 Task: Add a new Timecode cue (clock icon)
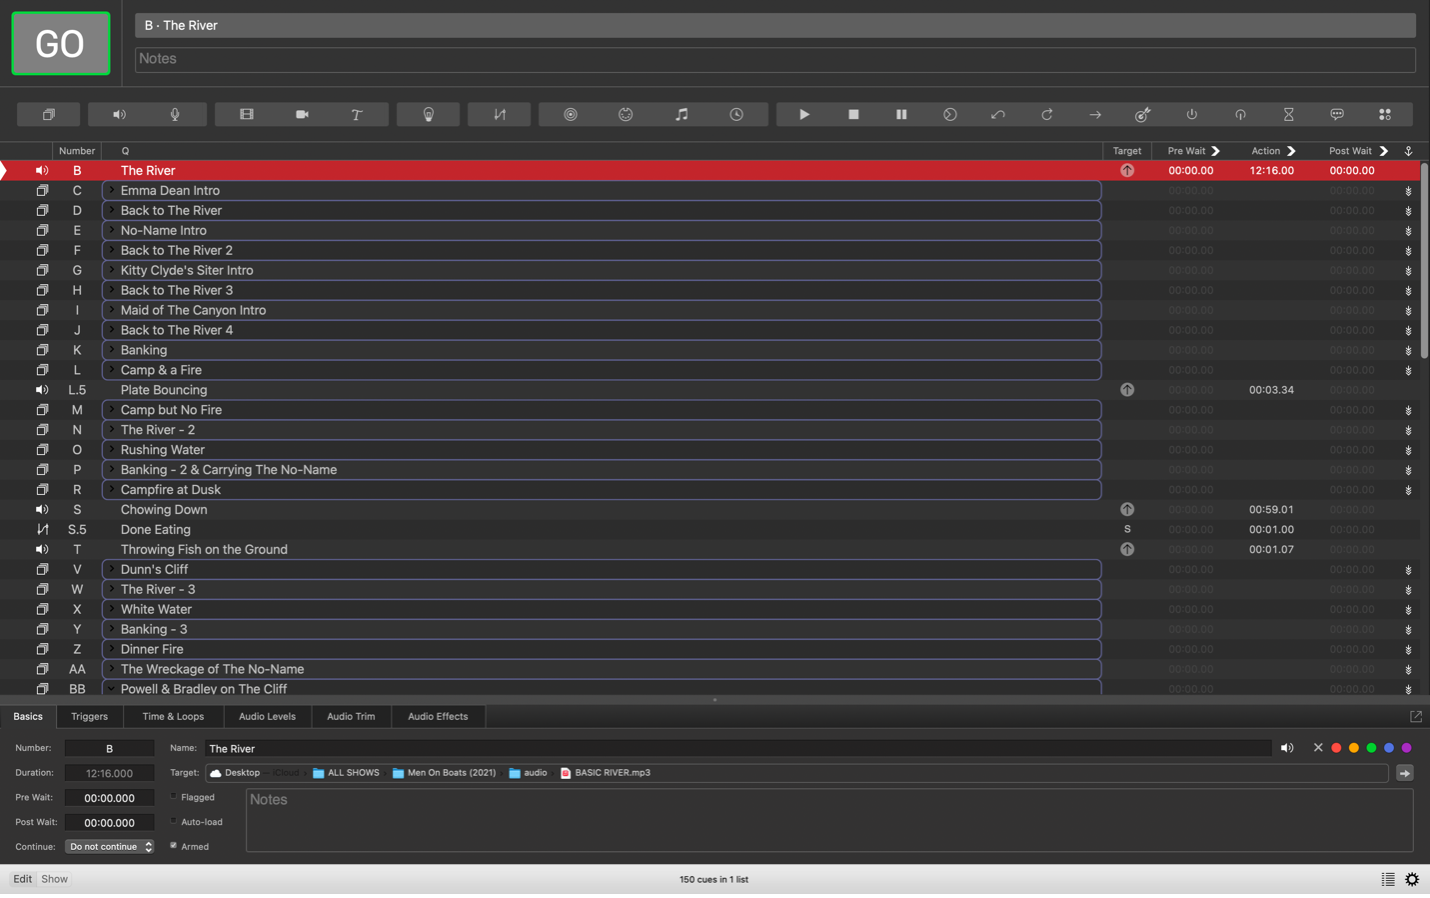coord(736,115)
